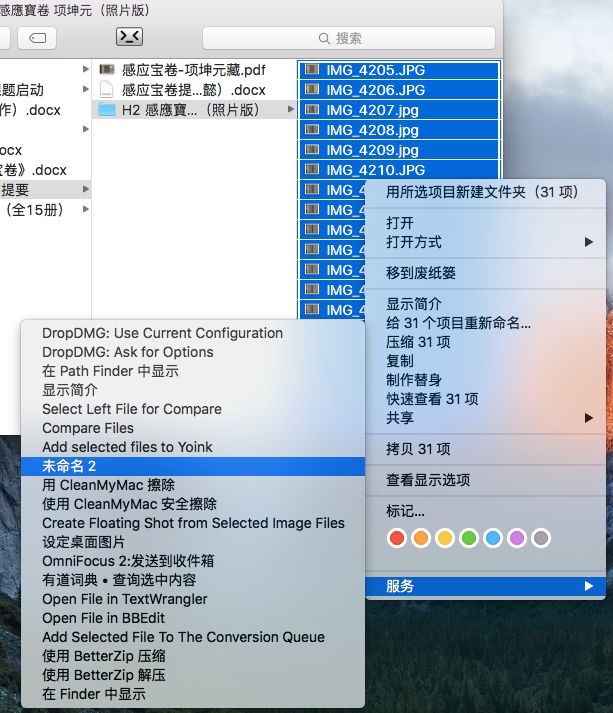Click the PDF icon of 感应宝卷-项坤元藏.pdf
613x713 pixels.
(107, 70)
